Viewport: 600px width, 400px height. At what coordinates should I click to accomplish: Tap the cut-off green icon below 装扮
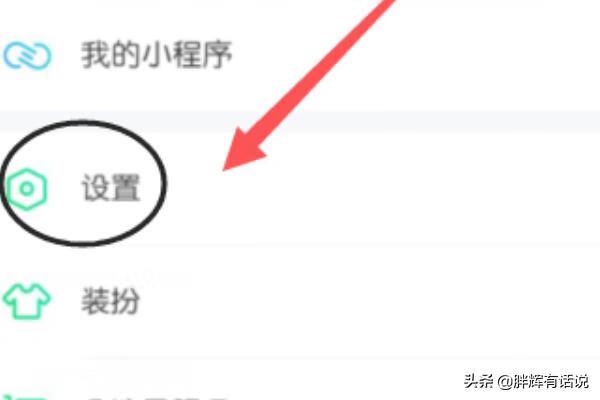(26, 397)
